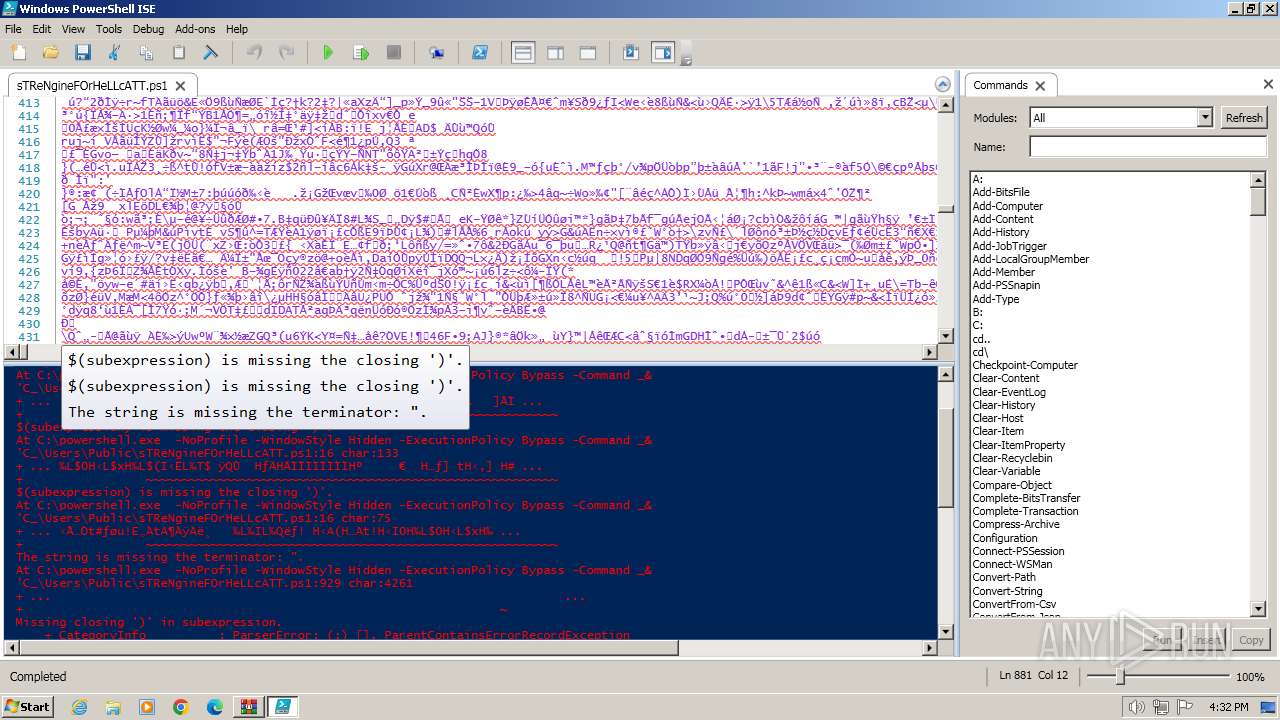
Task: Run the script with green play icon
Action: coord(328,52)
